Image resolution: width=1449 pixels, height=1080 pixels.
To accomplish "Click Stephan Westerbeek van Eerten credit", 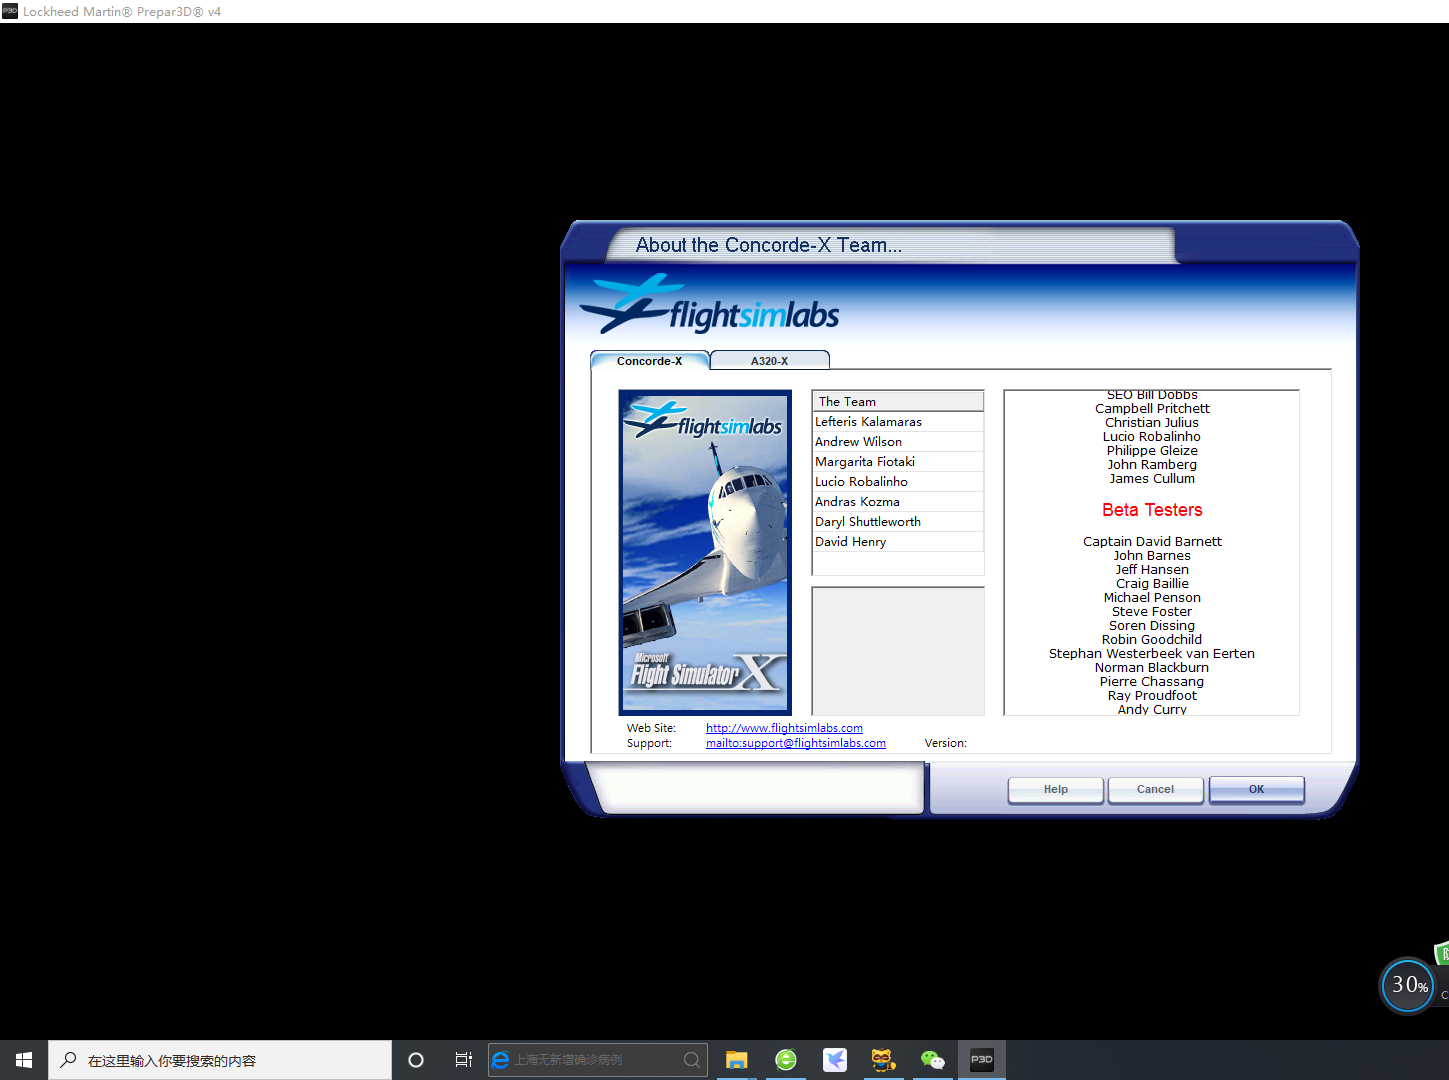I will pyautogui.click(x=1152, y=654).
